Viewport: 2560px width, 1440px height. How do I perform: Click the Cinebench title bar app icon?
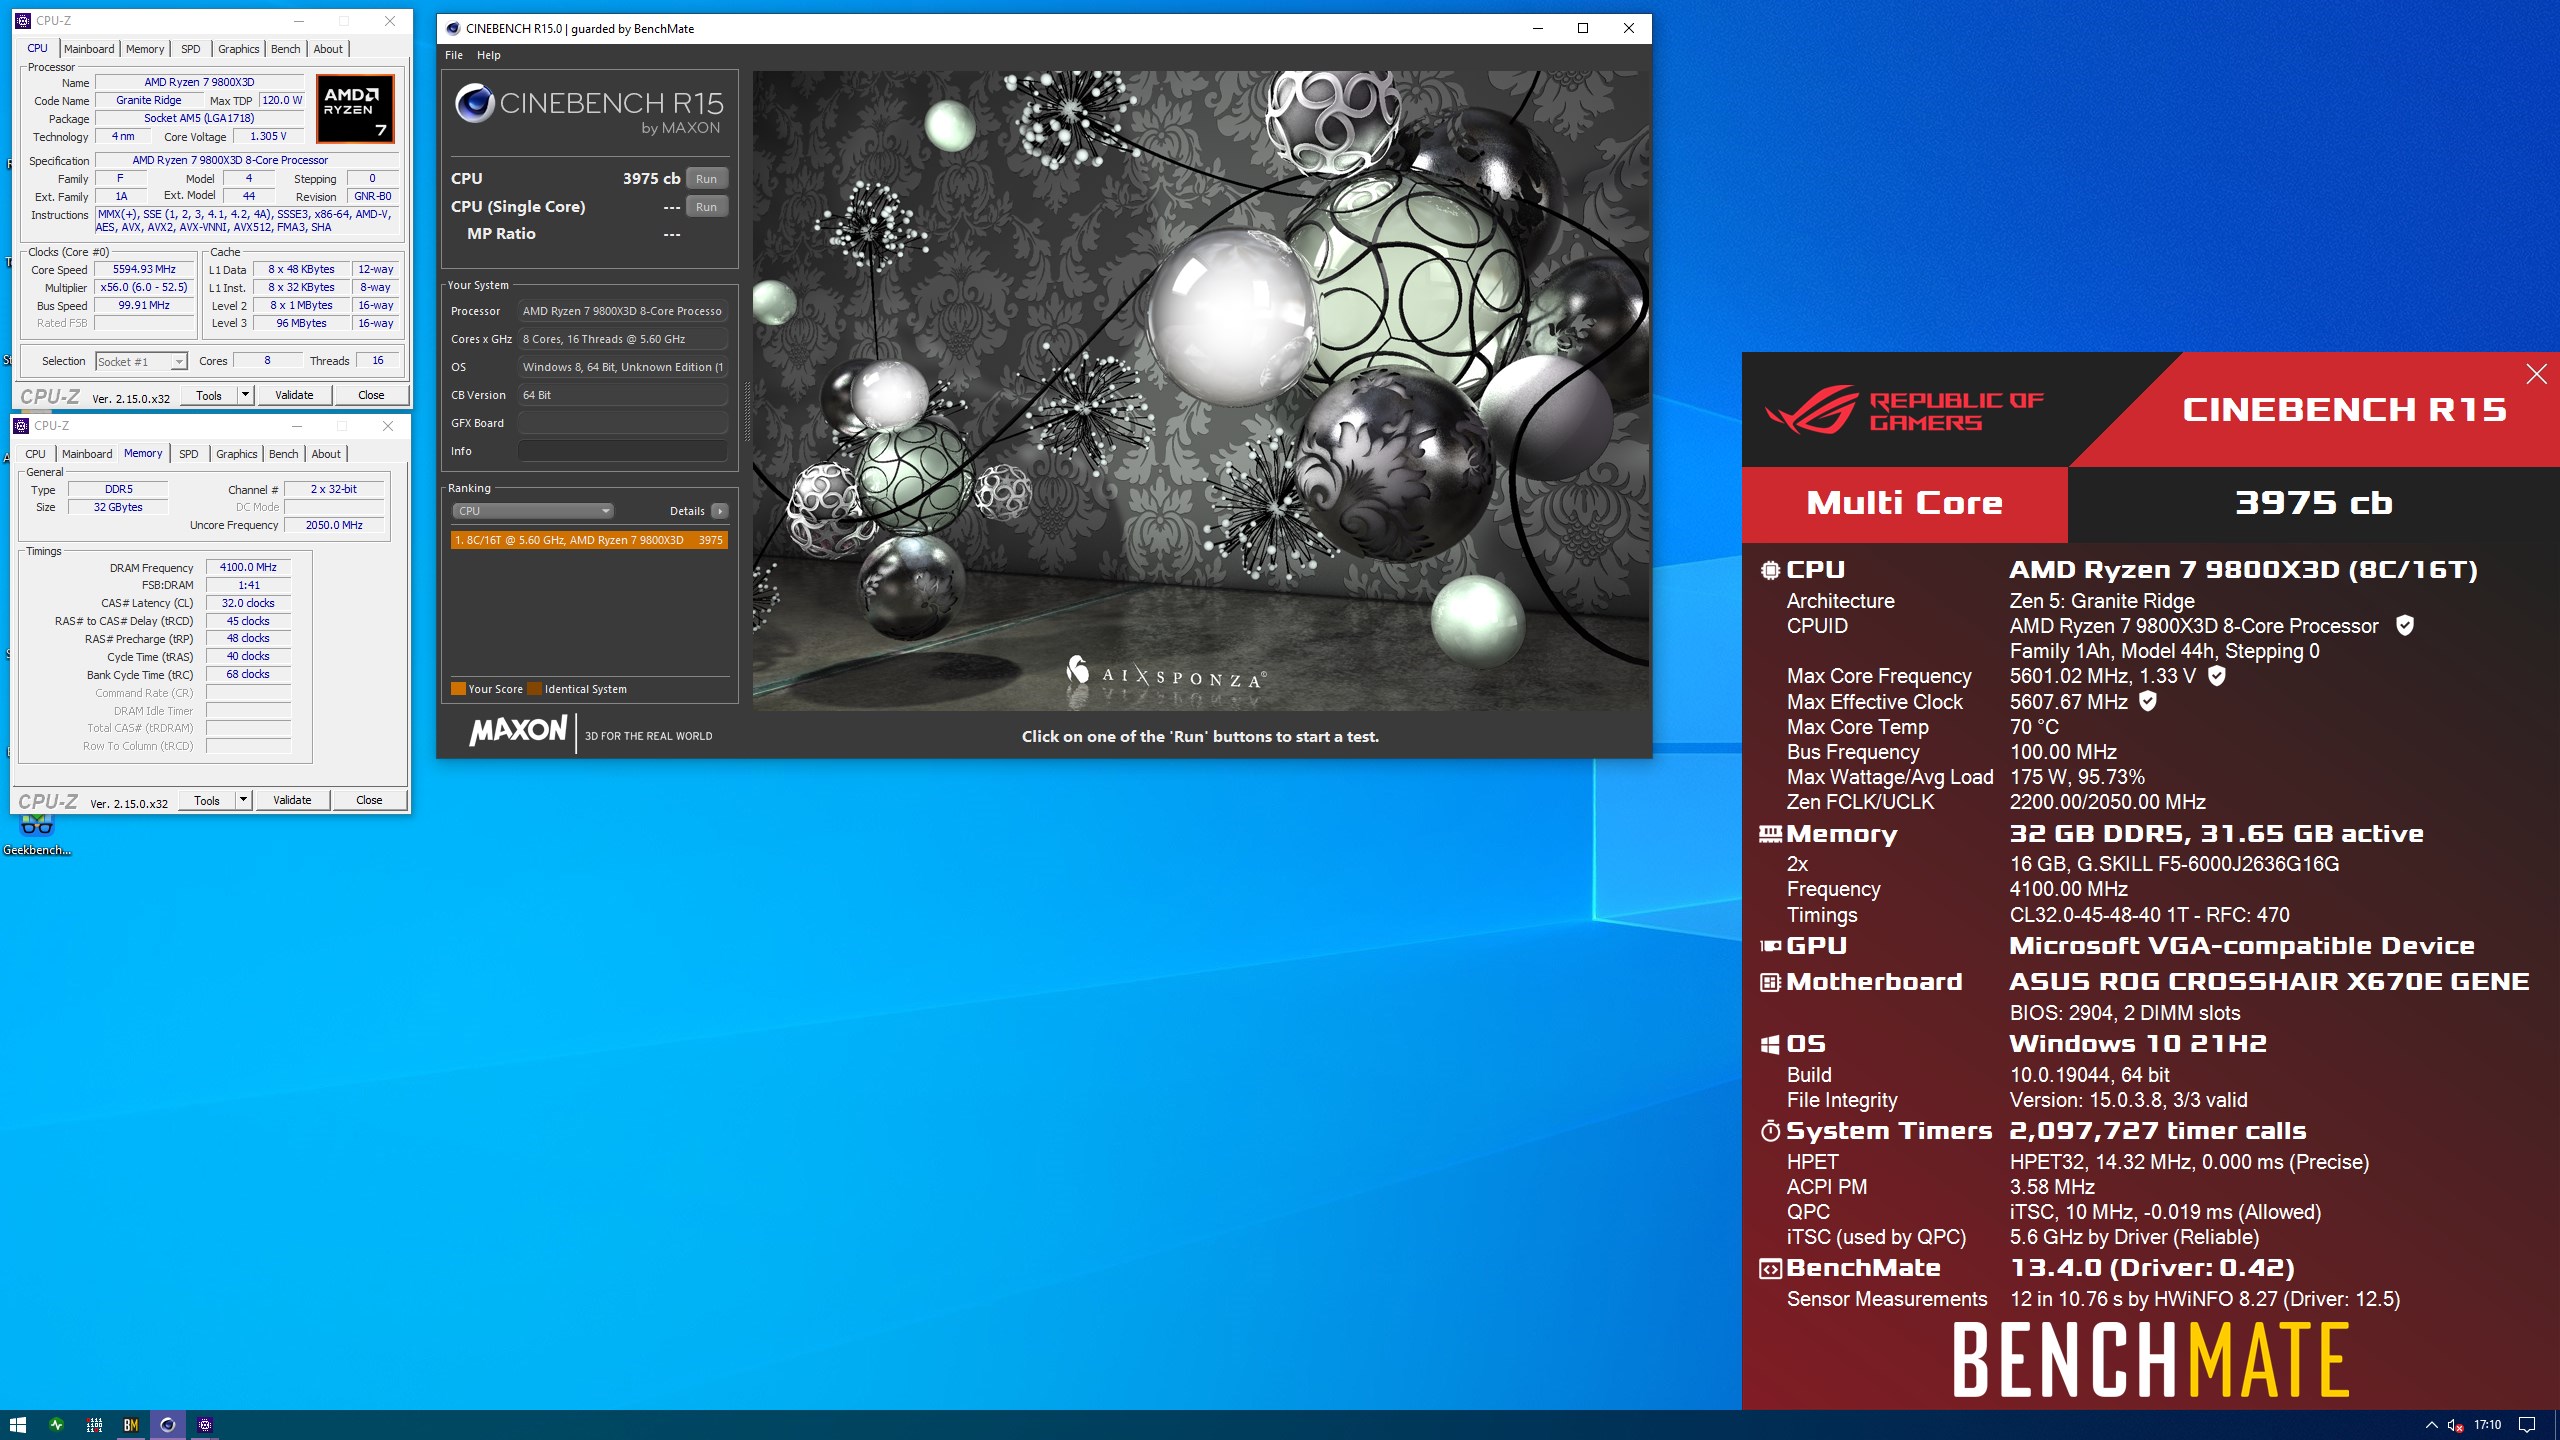coord(453,28)
